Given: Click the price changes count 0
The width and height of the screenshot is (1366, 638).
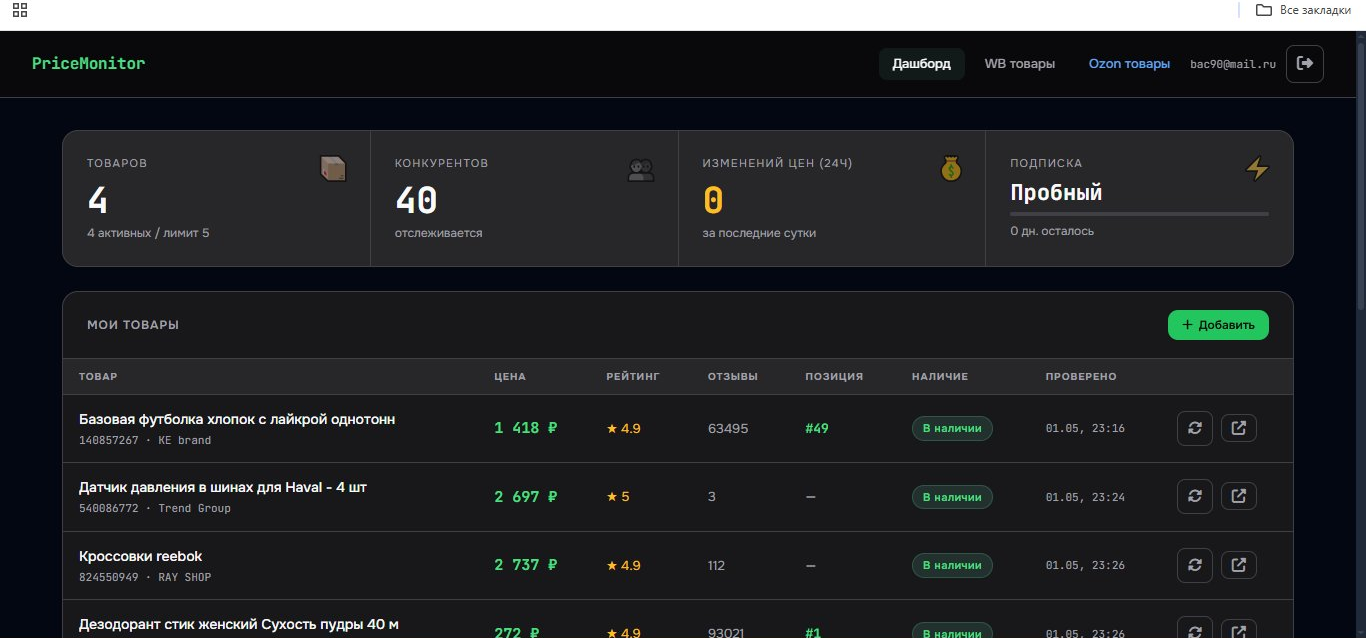Looking at the screenshot, I should pos(712,201).
